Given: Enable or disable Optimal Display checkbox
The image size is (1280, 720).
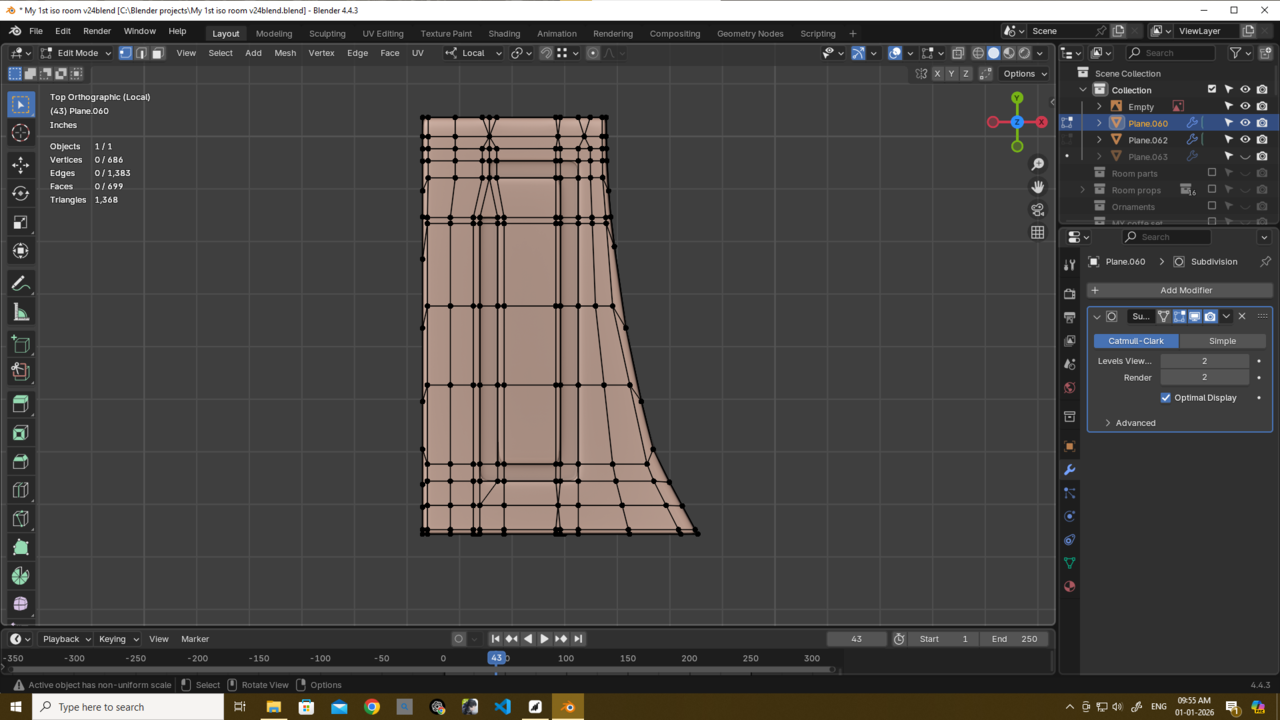Looking at the screenshot, I should (1166, 398).
